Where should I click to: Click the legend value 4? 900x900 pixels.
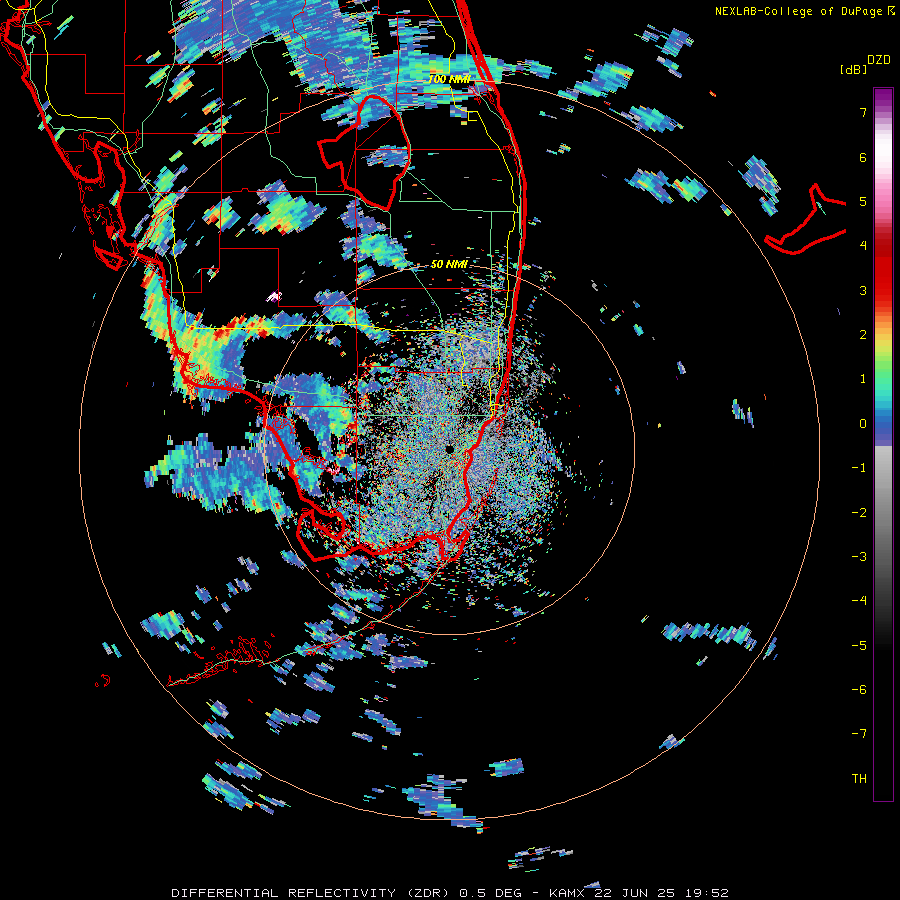[x=863, y=246]
